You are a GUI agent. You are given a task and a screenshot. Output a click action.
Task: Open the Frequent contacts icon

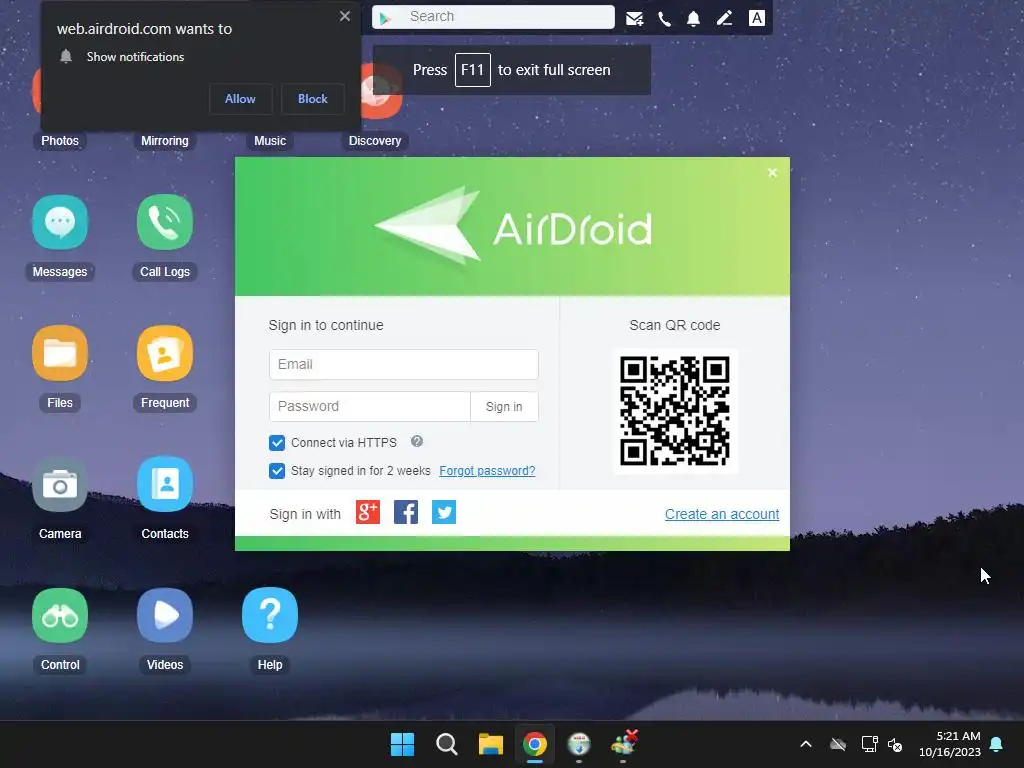coord(165,353)
